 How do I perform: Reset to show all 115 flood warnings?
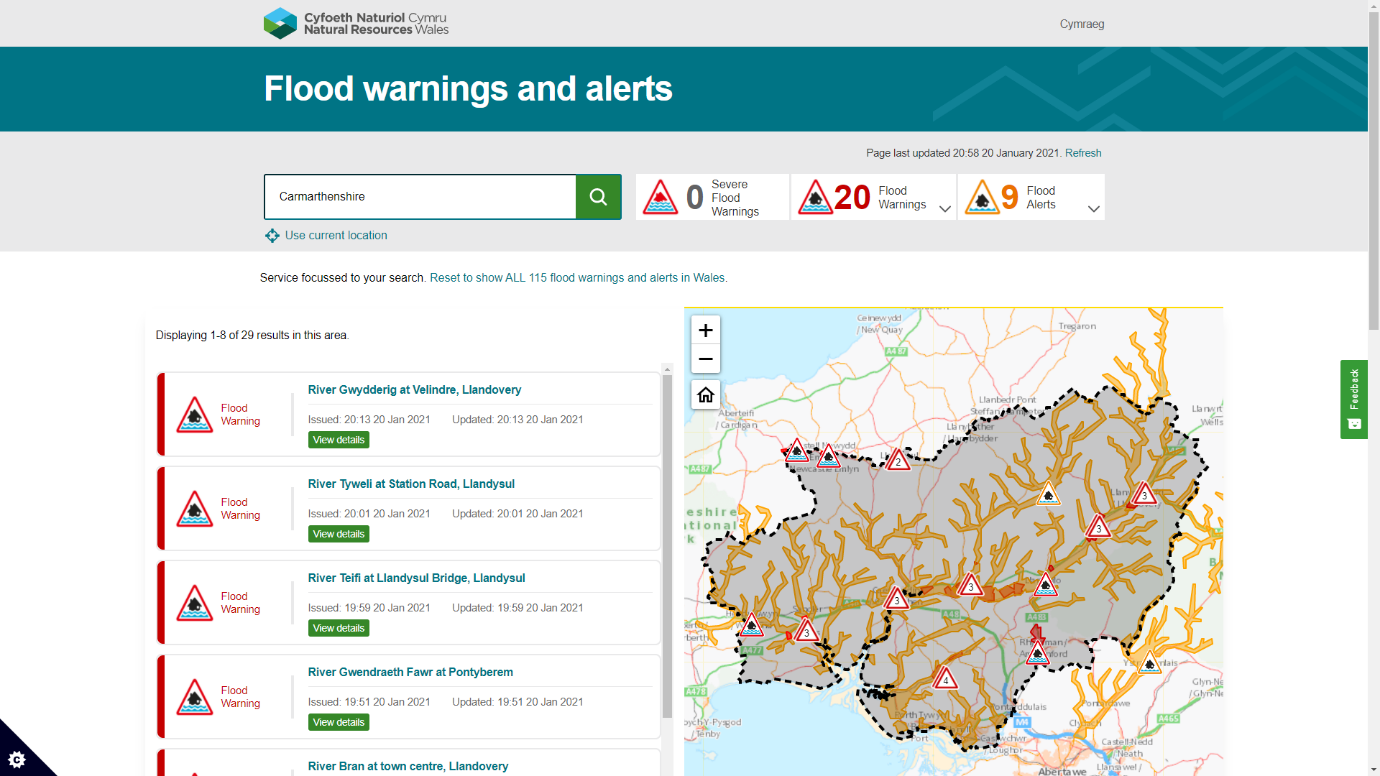point(577,277)
